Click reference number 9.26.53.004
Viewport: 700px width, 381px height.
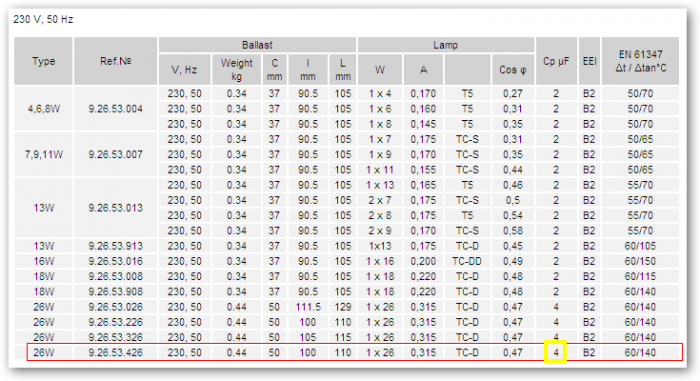115,109
